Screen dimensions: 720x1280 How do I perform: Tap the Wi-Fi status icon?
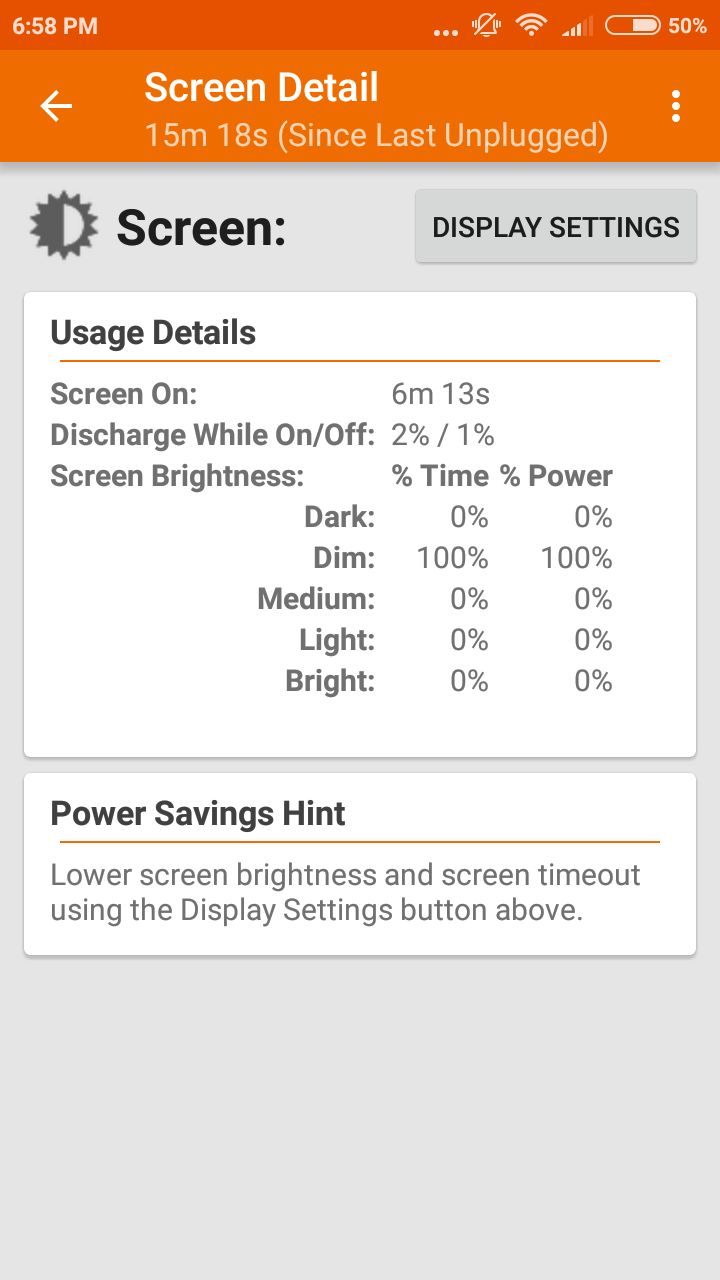pyautogui.click(x=531, y=25)
